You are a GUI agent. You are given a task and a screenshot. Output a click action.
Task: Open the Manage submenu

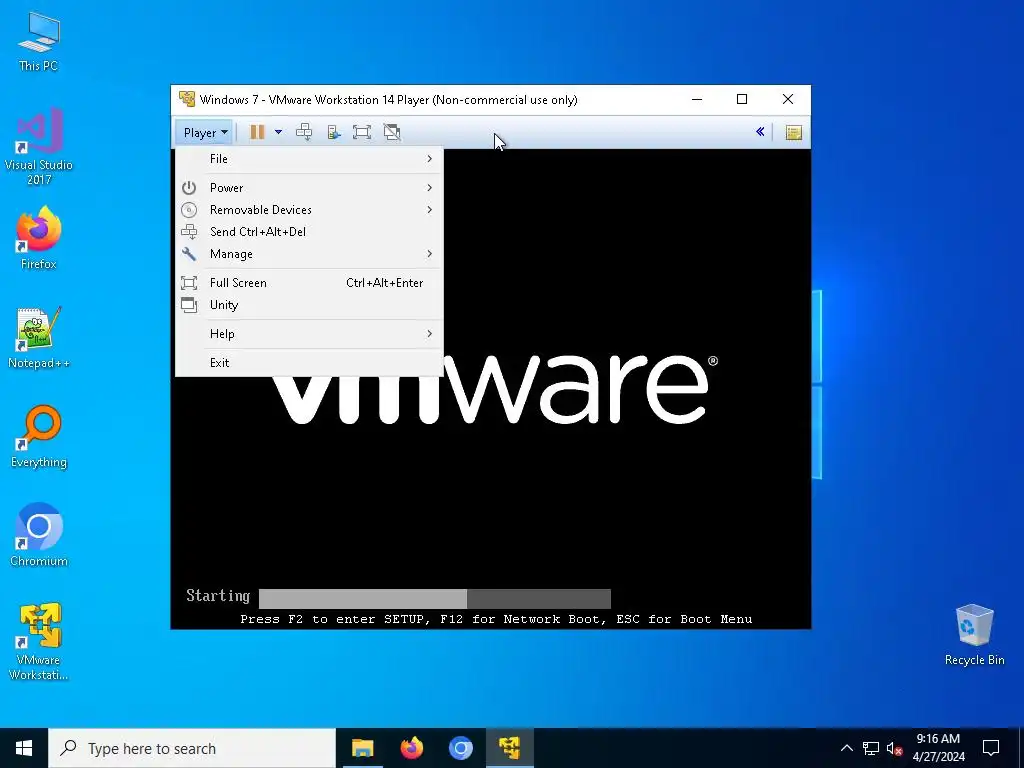pyautogui.click(x=310, y=254)
